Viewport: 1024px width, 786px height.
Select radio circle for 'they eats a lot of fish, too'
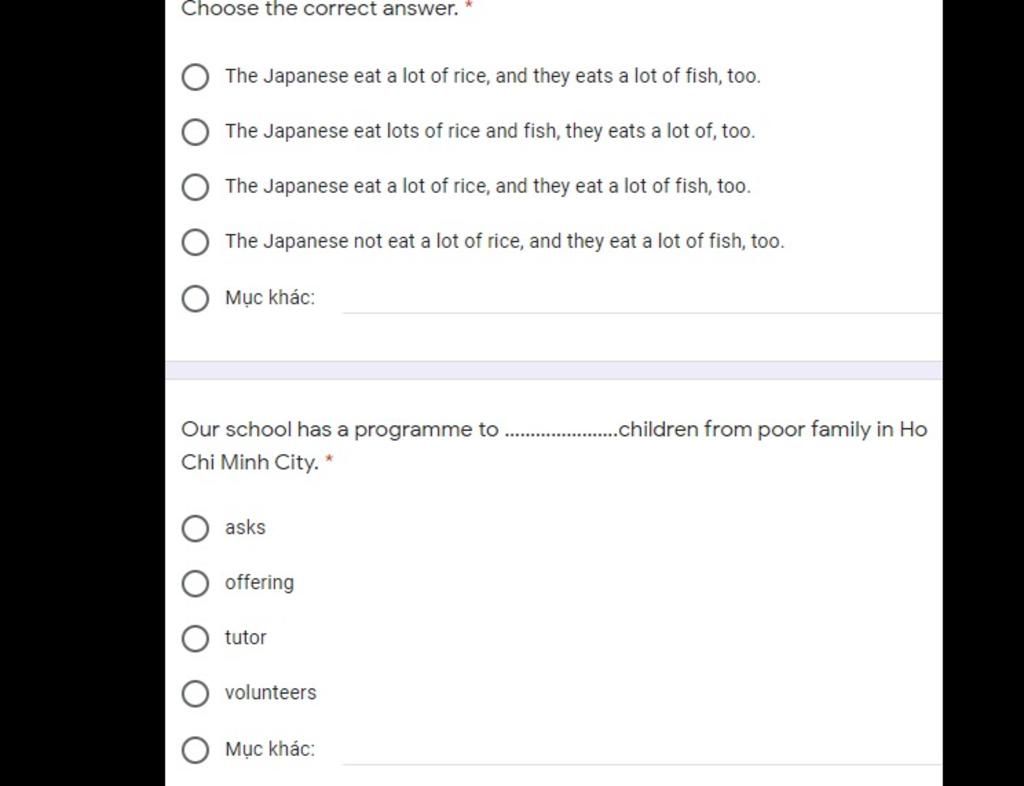(x=195, y=77)
